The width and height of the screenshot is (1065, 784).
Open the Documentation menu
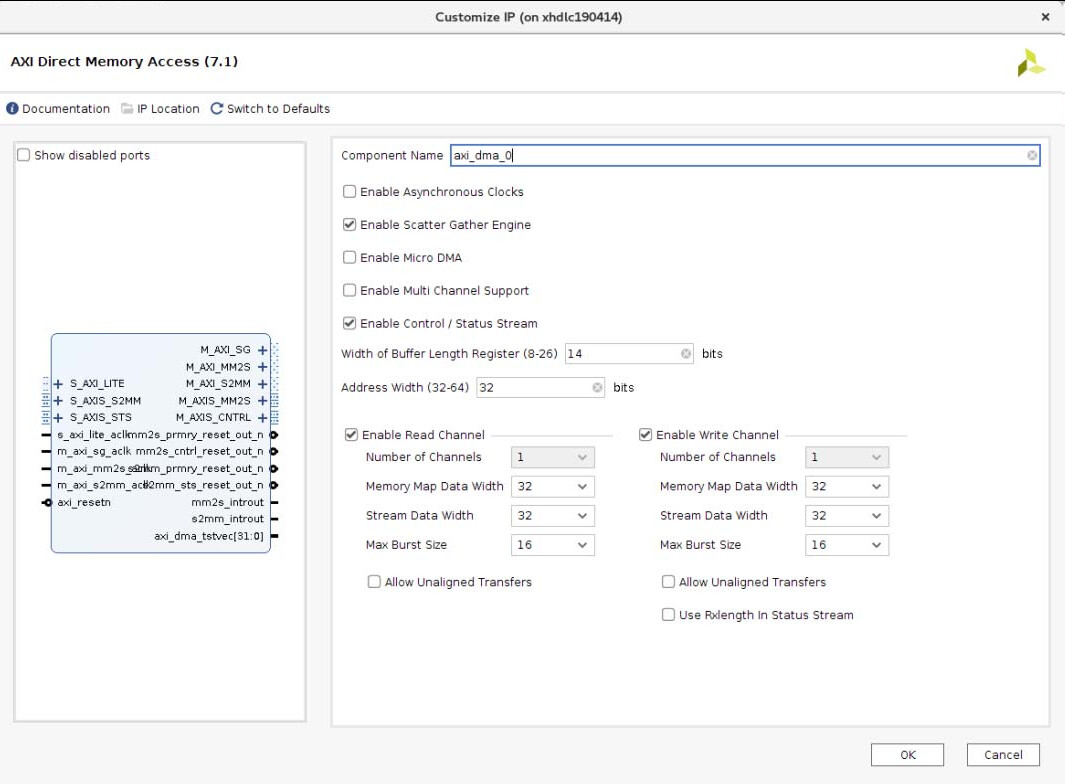58,109
